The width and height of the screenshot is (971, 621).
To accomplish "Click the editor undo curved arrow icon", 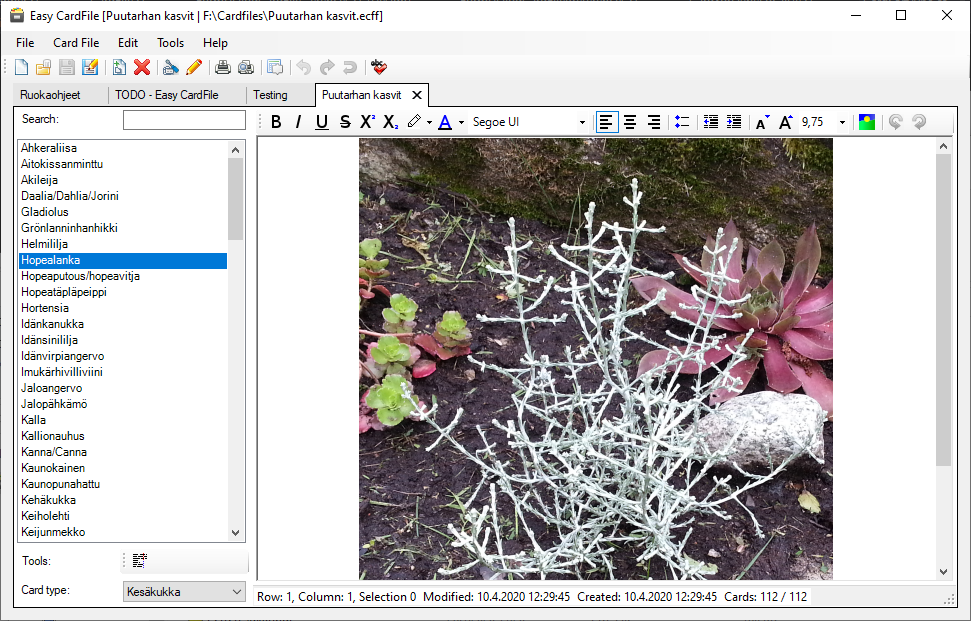I will point(895,122).
